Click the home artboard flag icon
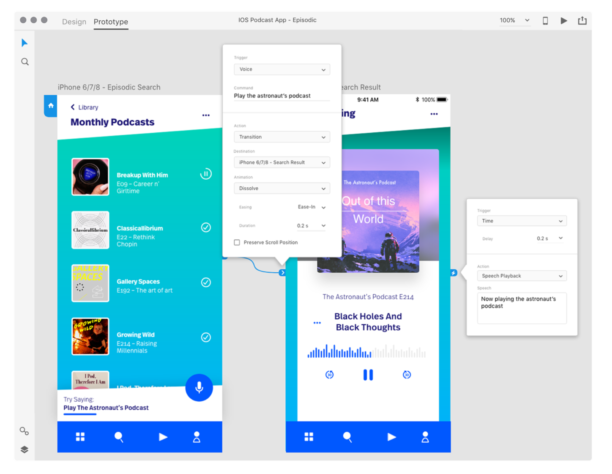 coord(51,106)
